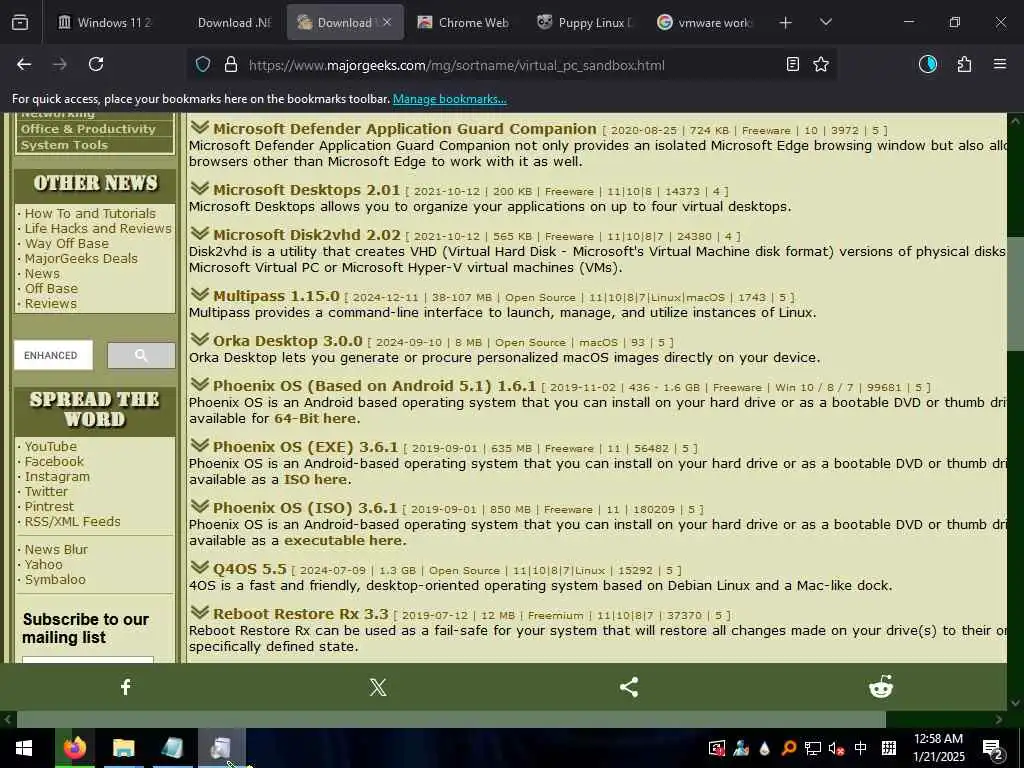Click the sidebar search magnifier button

pyautogui.click(x=141, y=355)
